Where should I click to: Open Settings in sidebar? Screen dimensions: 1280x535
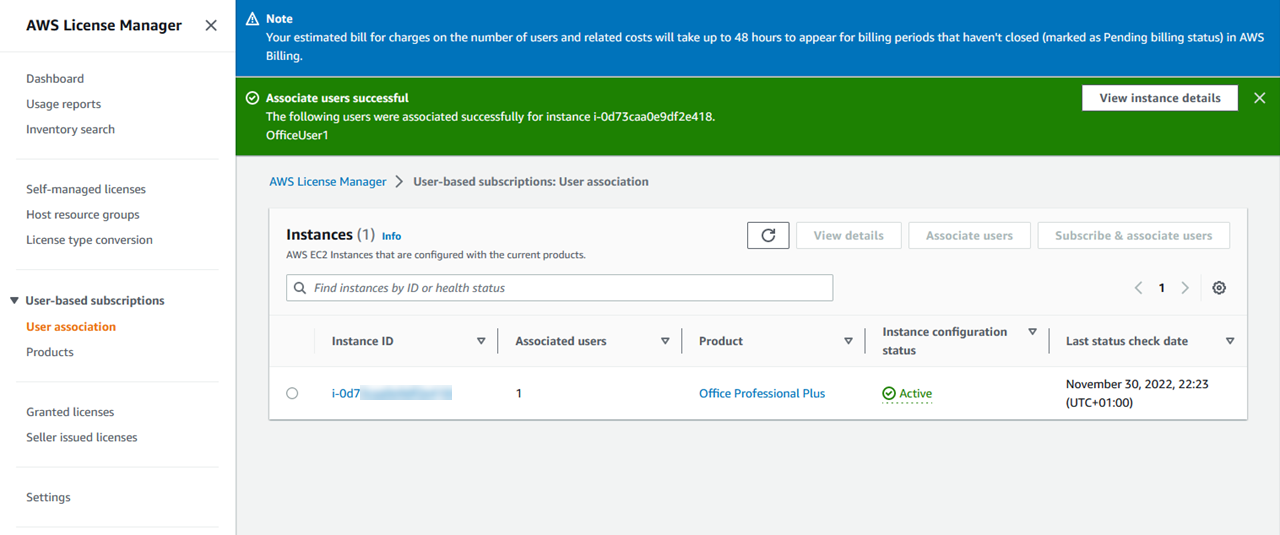48,497
